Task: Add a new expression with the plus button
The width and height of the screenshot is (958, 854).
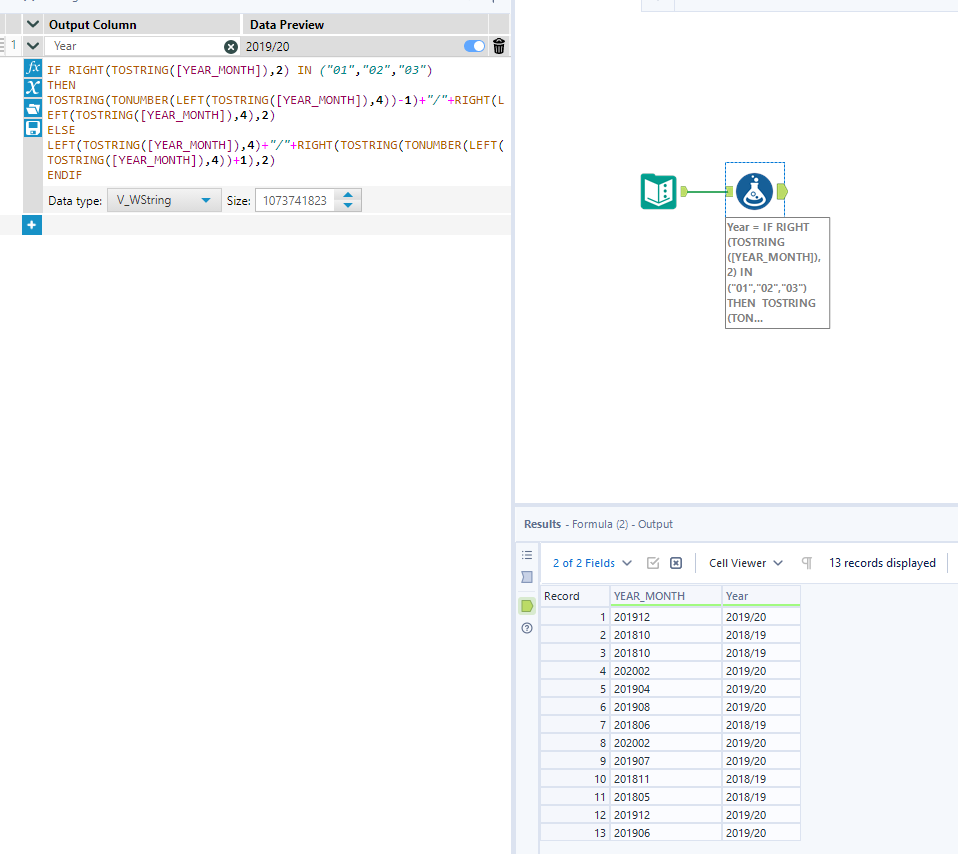Action: (31, 225)
